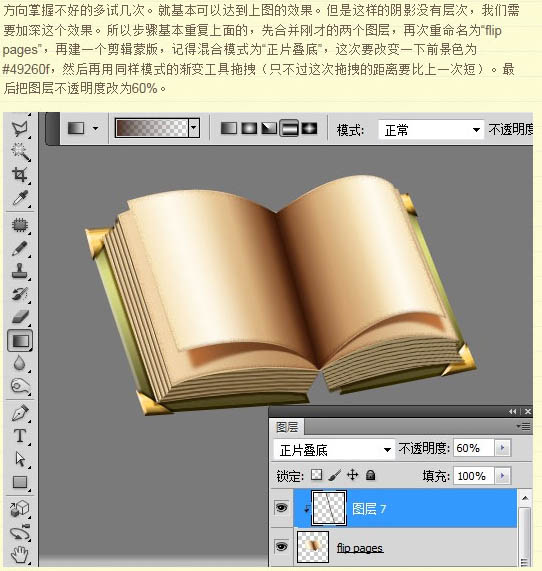This screenshot has width=542, height=571.
Task: Hide the 图层 7 layer visibility eye
Action: coord(281,508)
